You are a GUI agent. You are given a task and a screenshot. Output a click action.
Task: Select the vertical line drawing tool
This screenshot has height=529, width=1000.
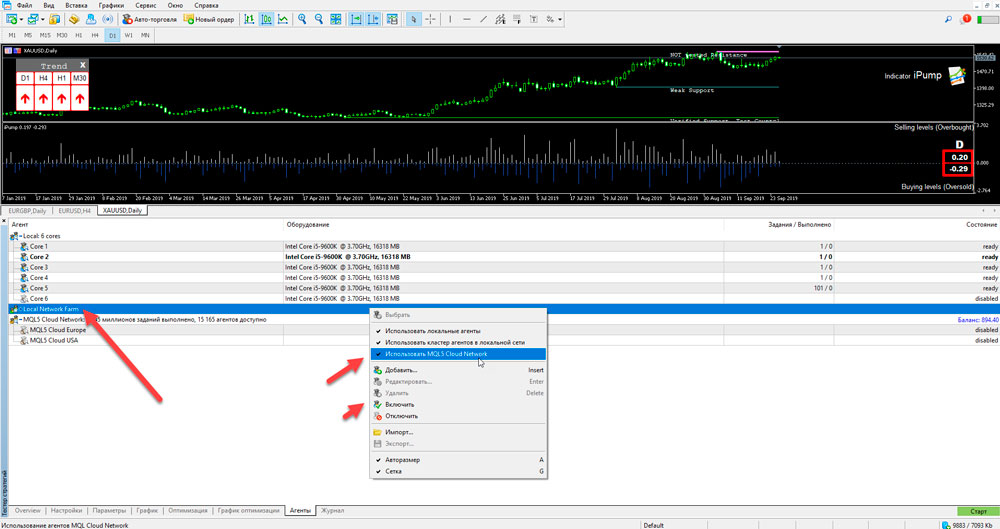[x=450, y=19]
